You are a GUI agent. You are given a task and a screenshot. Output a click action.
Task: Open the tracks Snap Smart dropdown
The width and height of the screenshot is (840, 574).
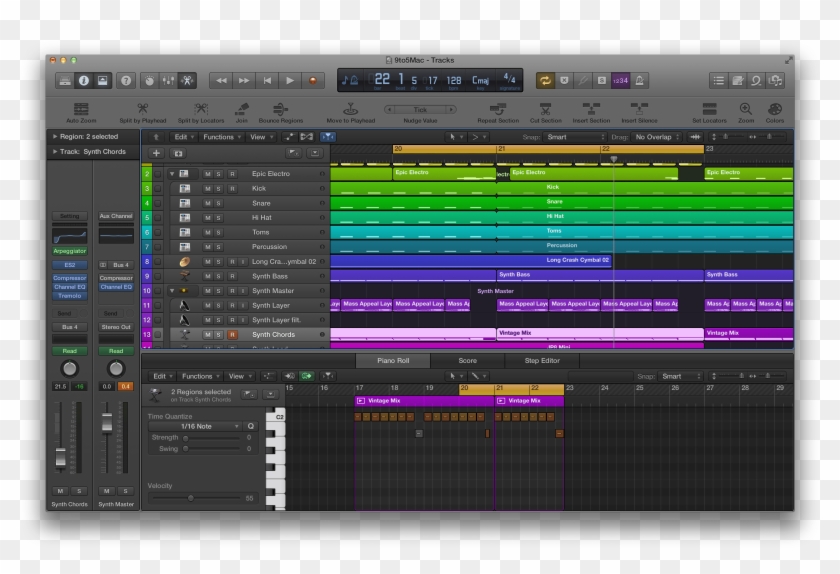pyautogui.click(x=575, y=137)
